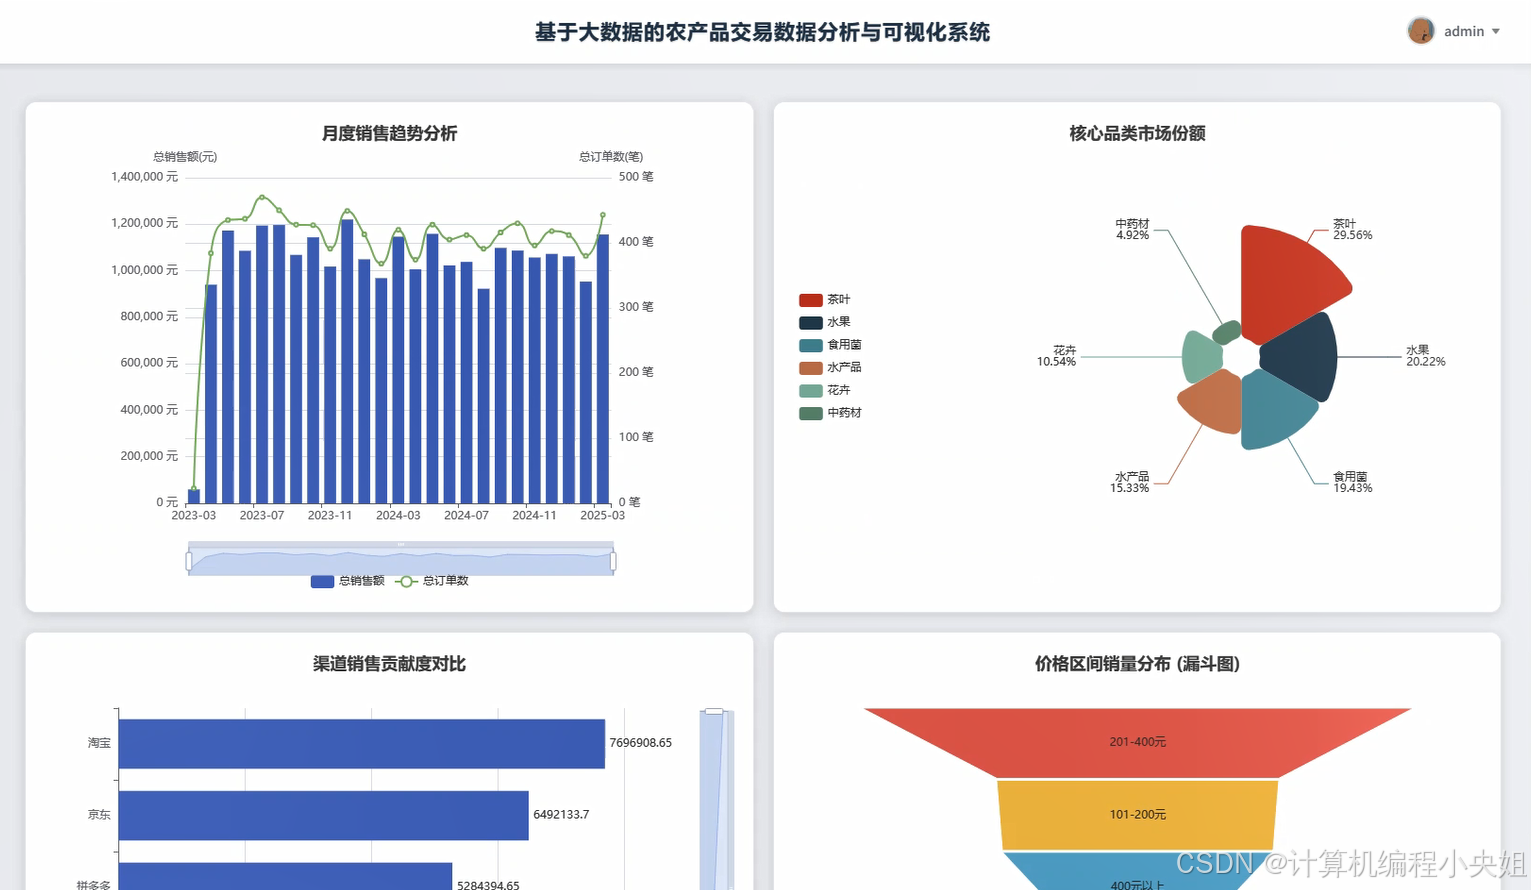Click the 500 笔 right axis label
1531x890 pixels.
coord(636,177)
